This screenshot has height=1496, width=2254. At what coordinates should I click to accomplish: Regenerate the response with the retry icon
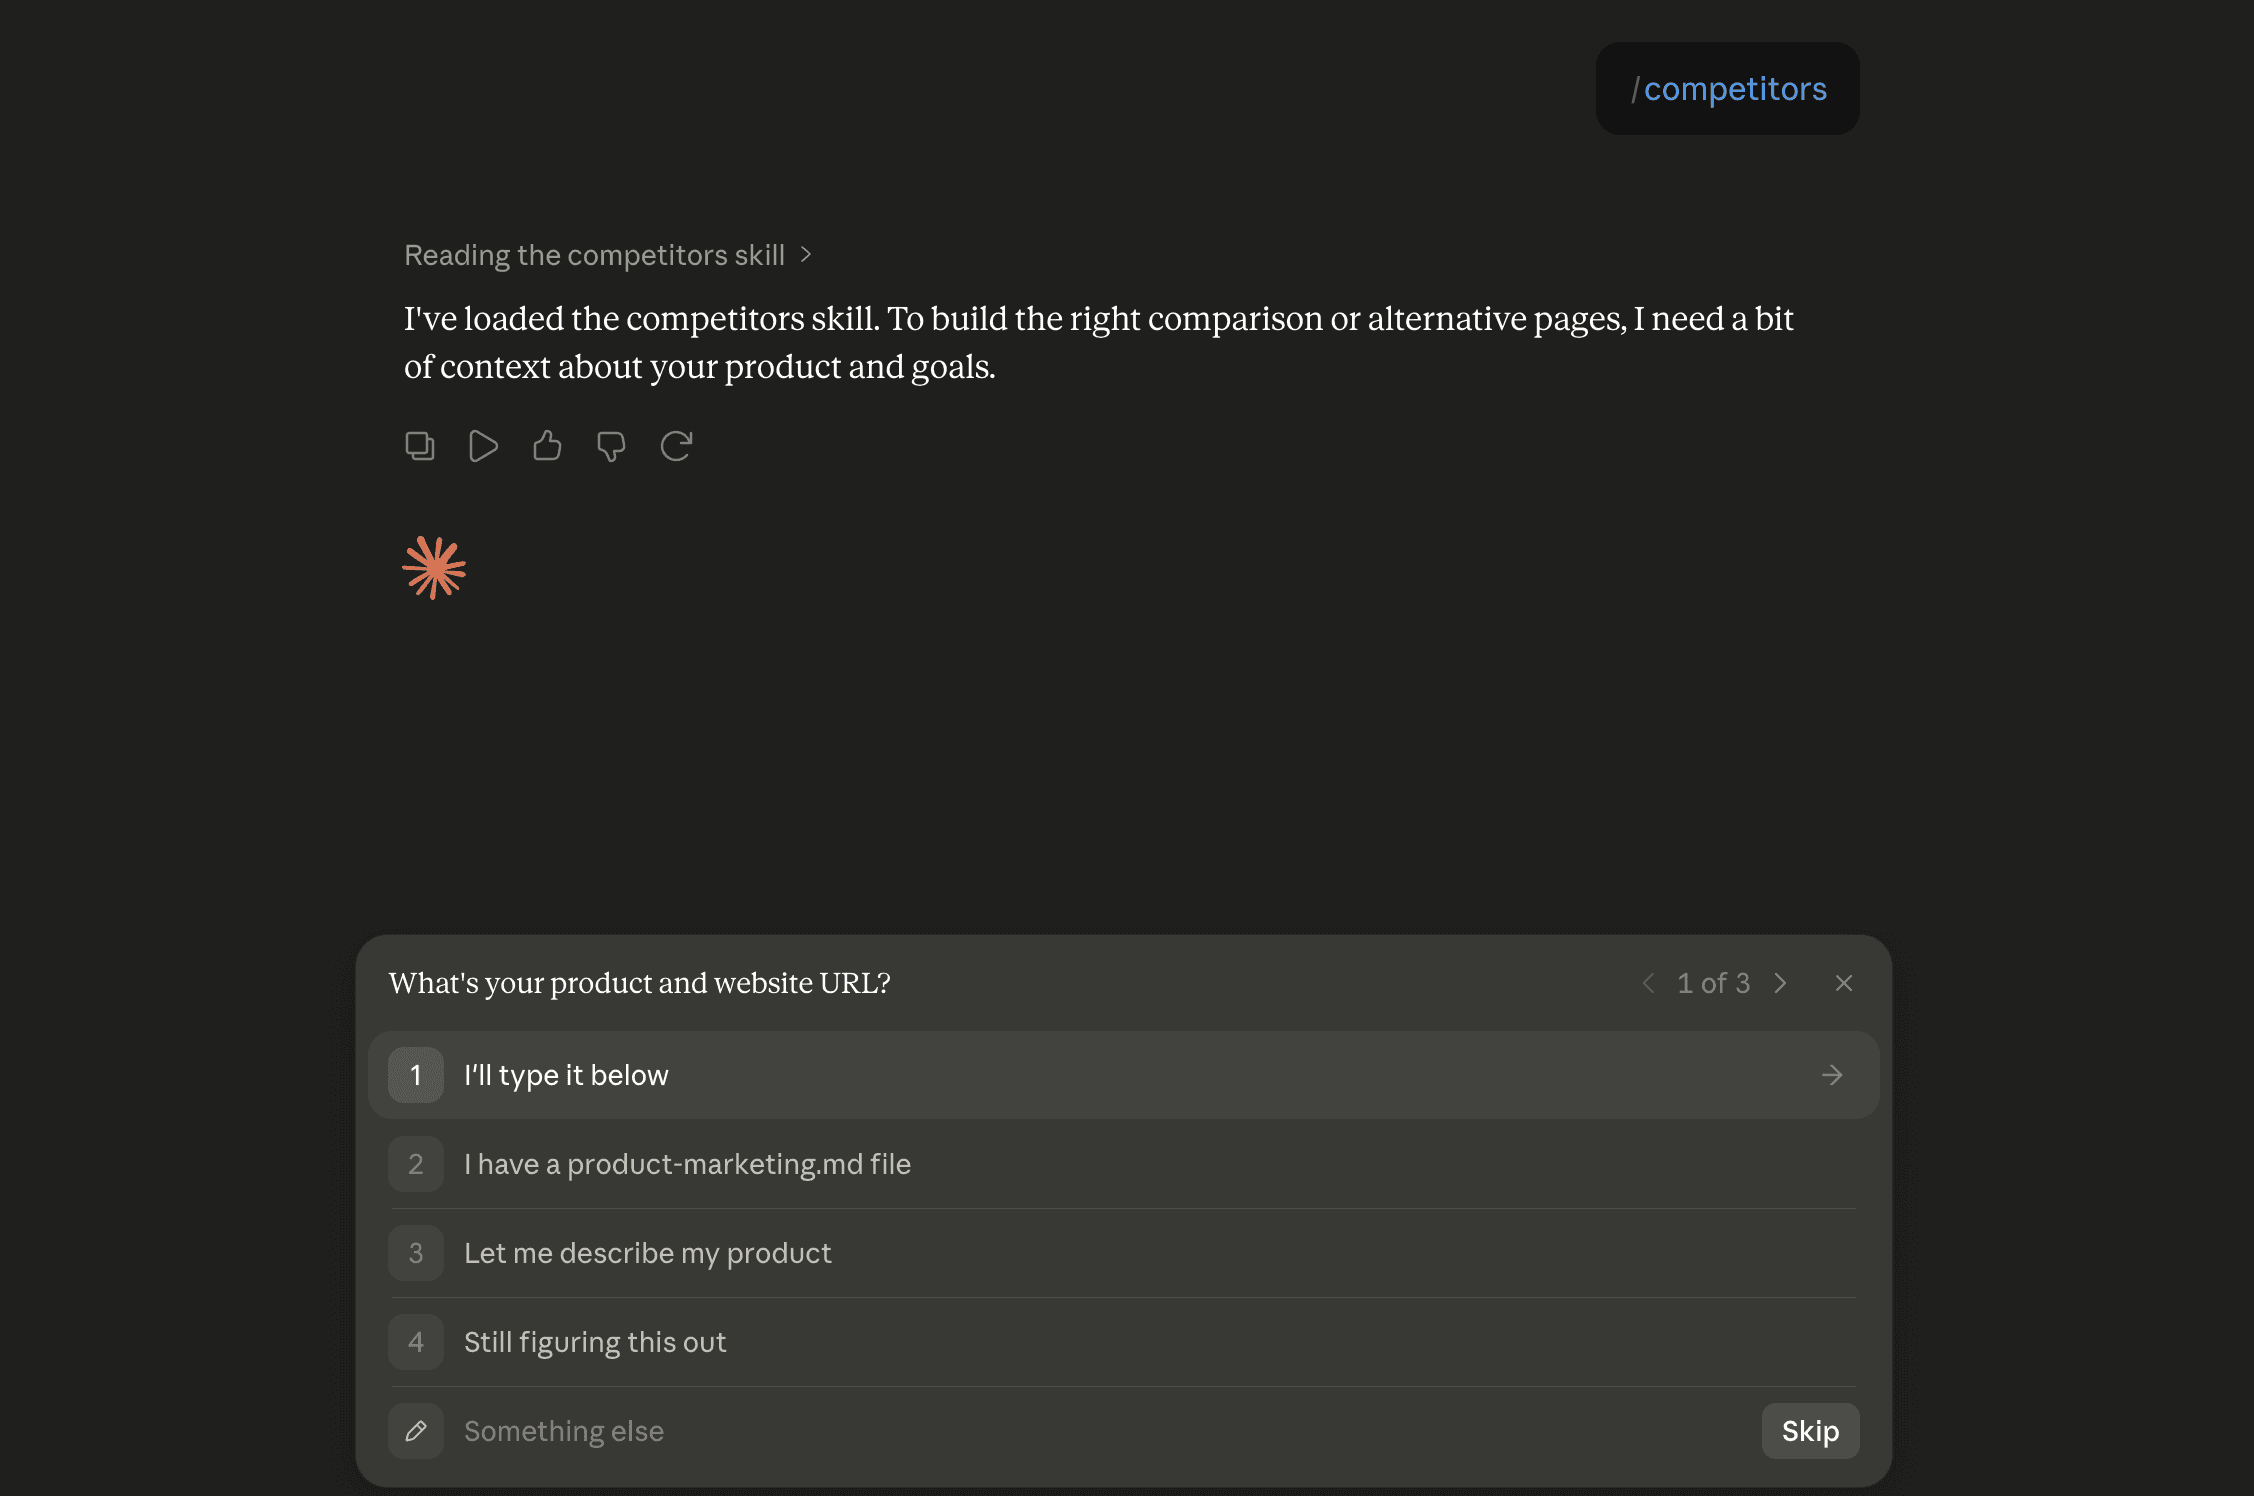pyautogui.click(x=676, y=446)
